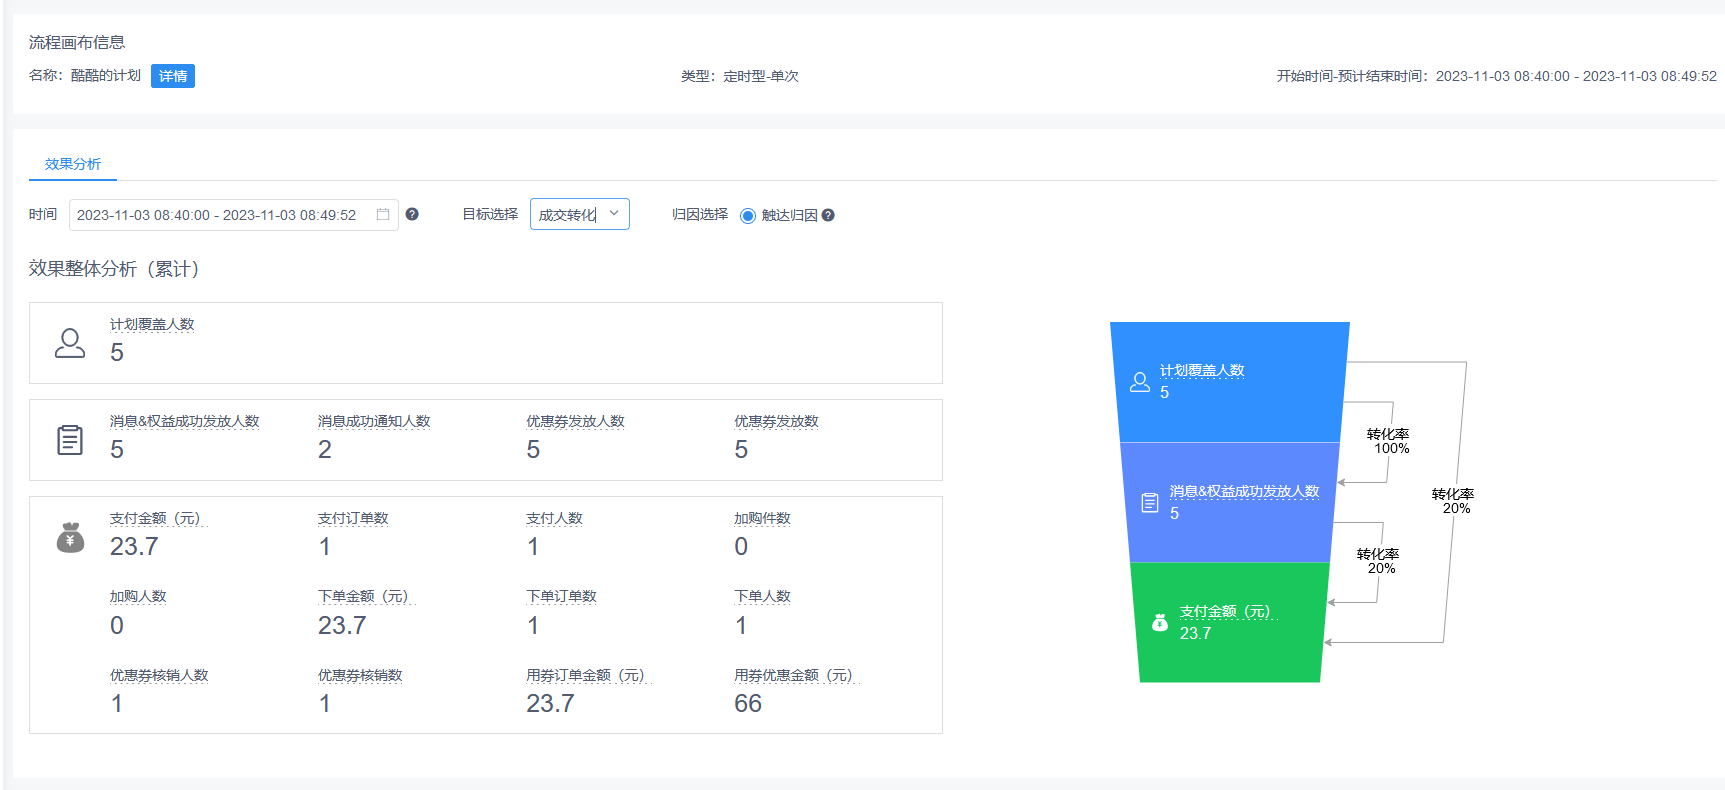This screenshot has width=1725, height=790.
Task: Click the money bag icon in green funnel
Action: (1159, 623)
